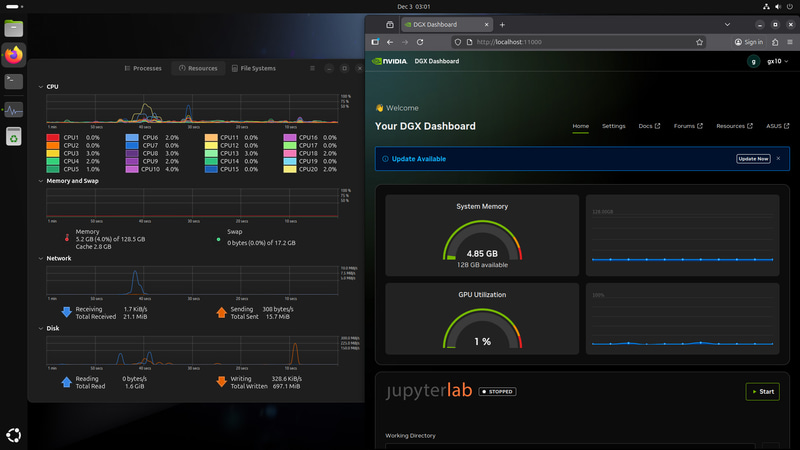Screen dimensions: 800x450
Task: Click the NVIDIA logo in dashboard header
Action: [x=389, y=61]
